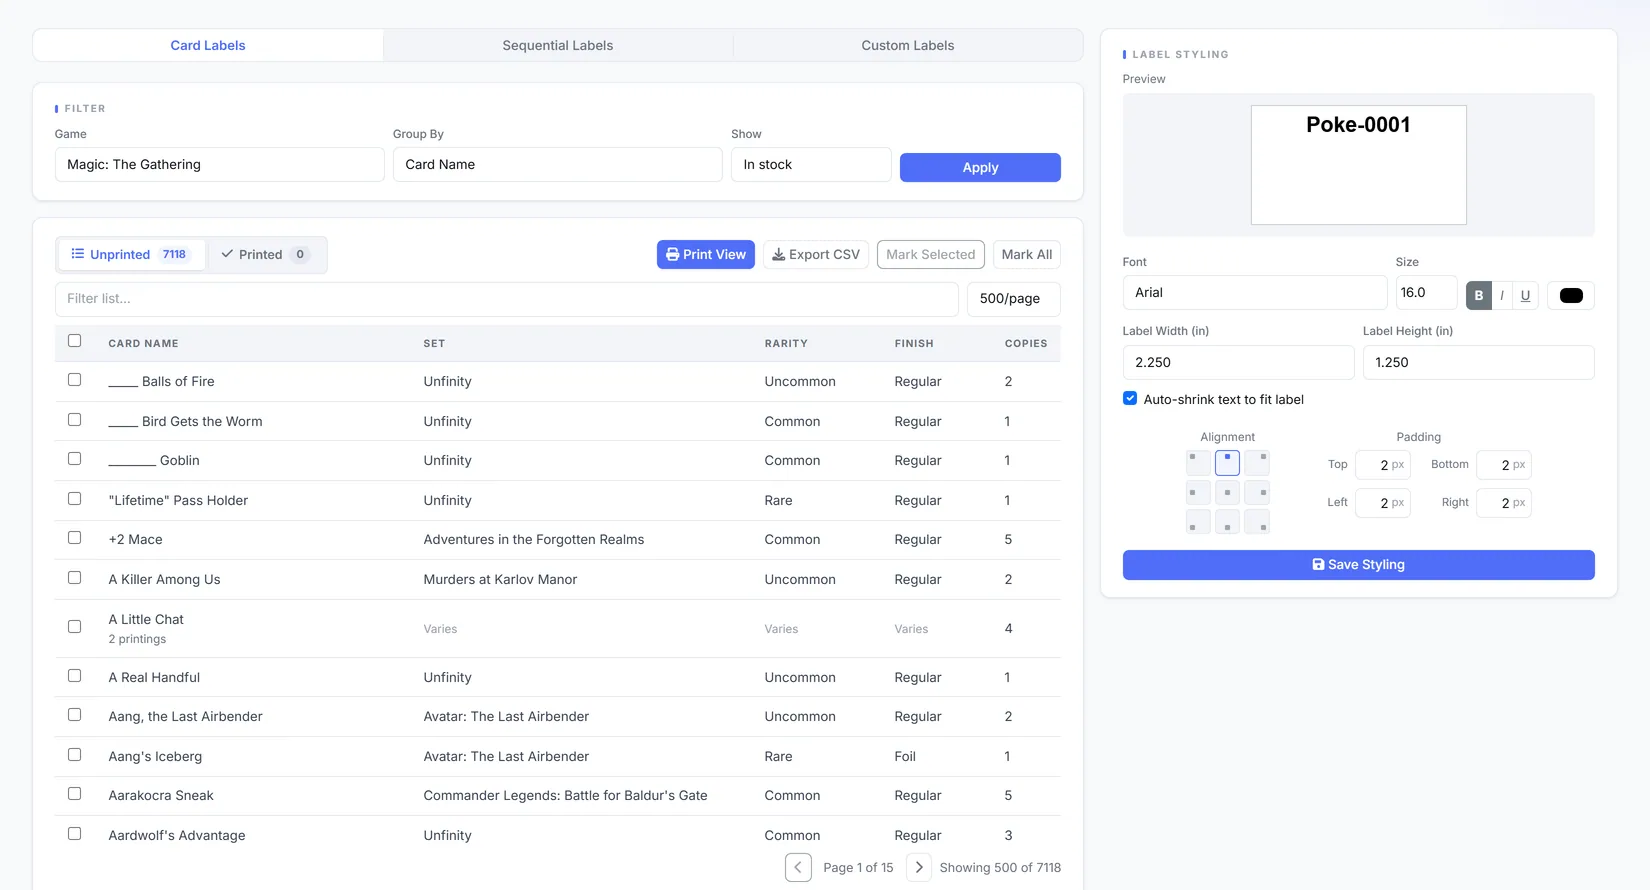
Task: Show the Printed list tab
Action: tap(266, 255)
